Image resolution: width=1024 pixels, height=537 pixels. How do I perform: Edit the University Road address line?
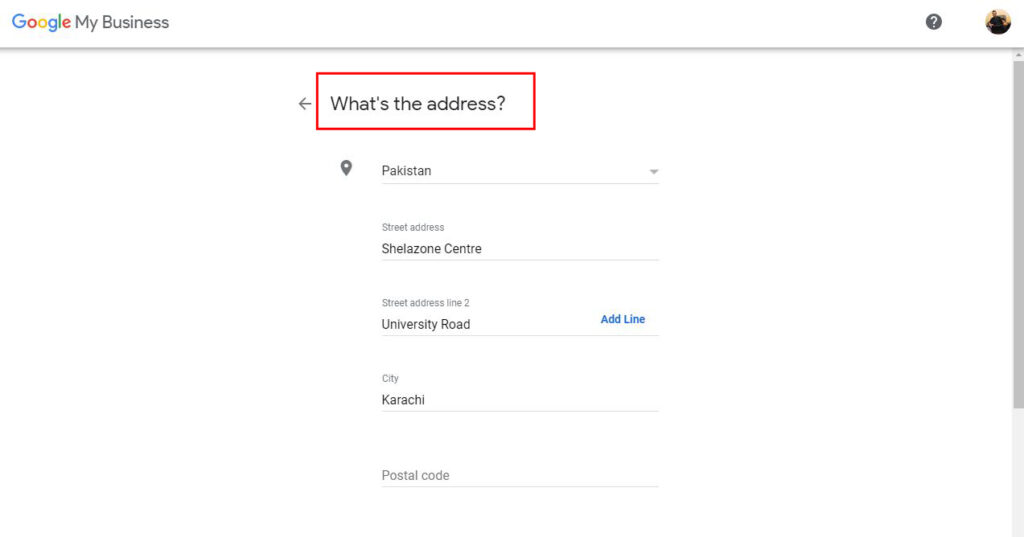[480, 324]
